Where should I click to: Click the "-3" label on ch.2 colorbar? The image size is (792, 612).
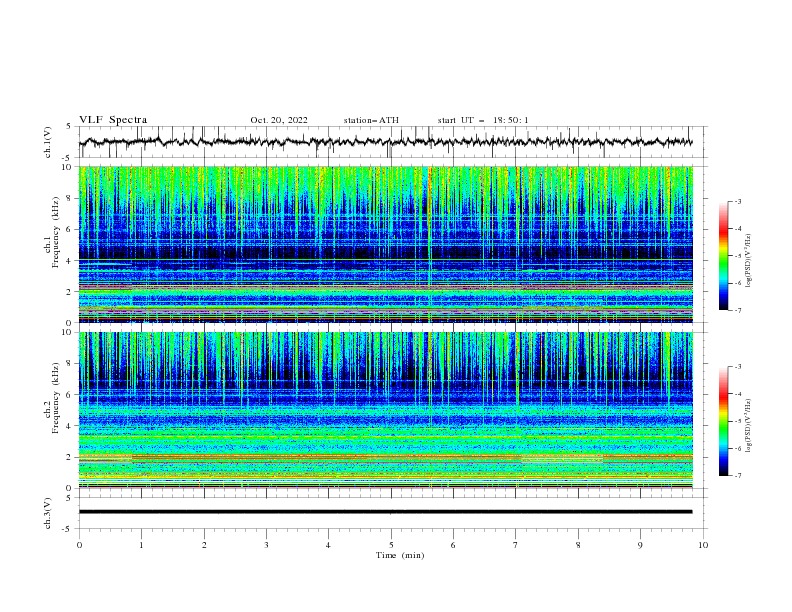coord(737,367)
